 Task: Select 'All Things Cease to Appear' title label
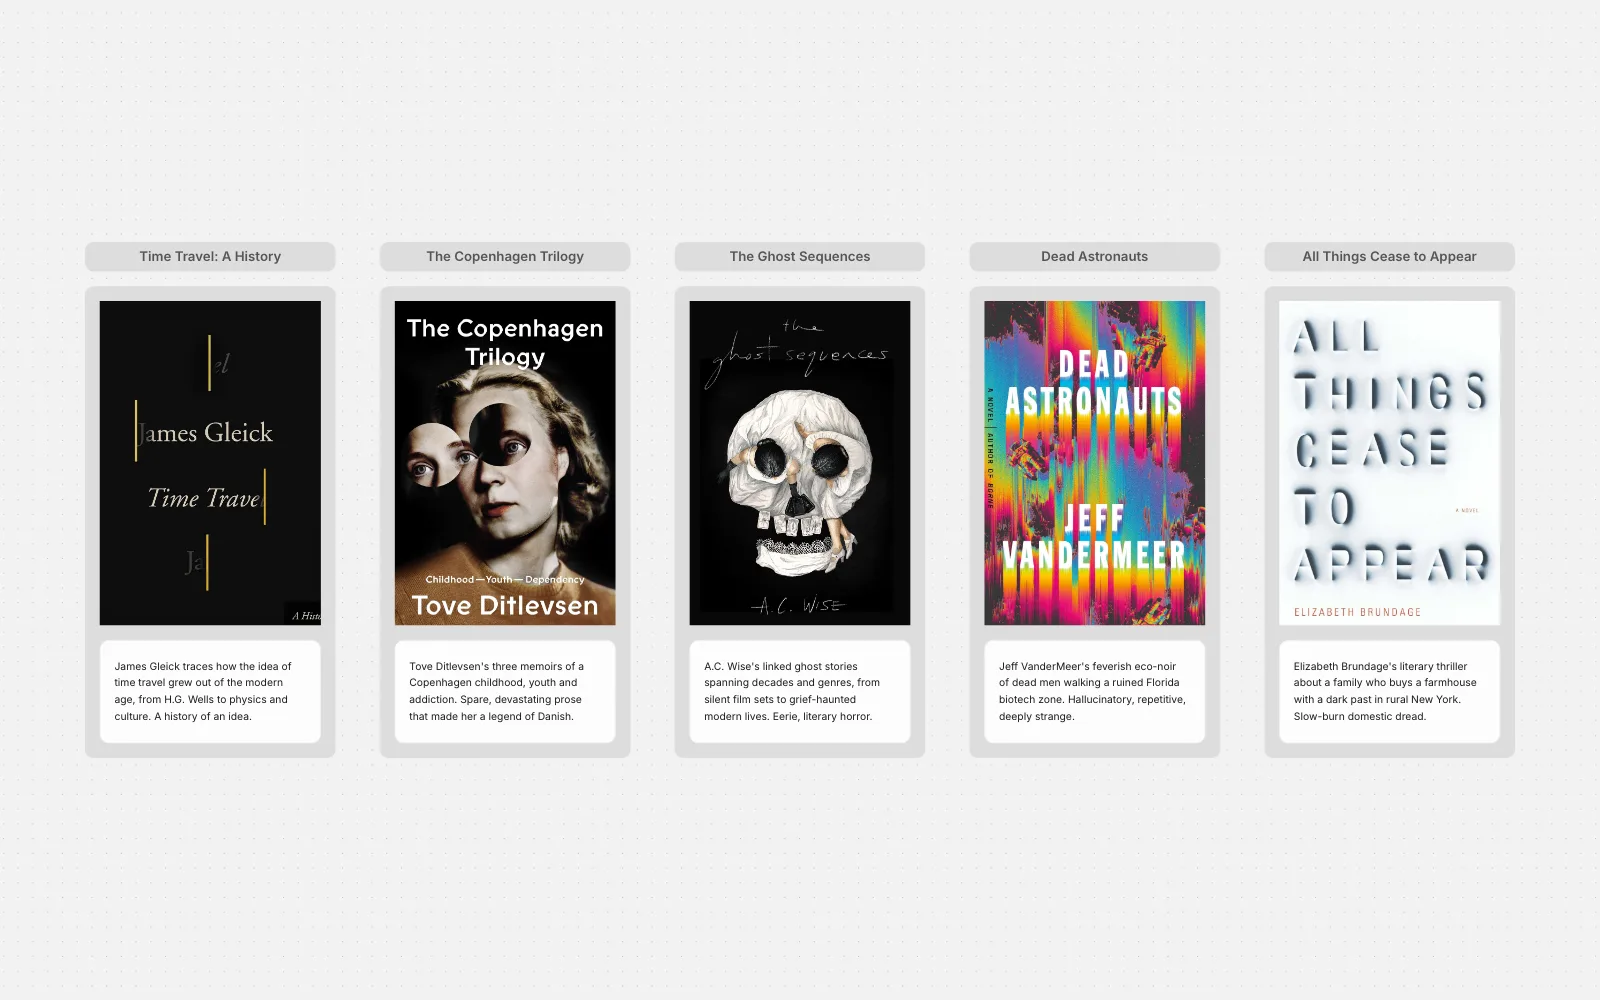click(x=1390, y=256)
